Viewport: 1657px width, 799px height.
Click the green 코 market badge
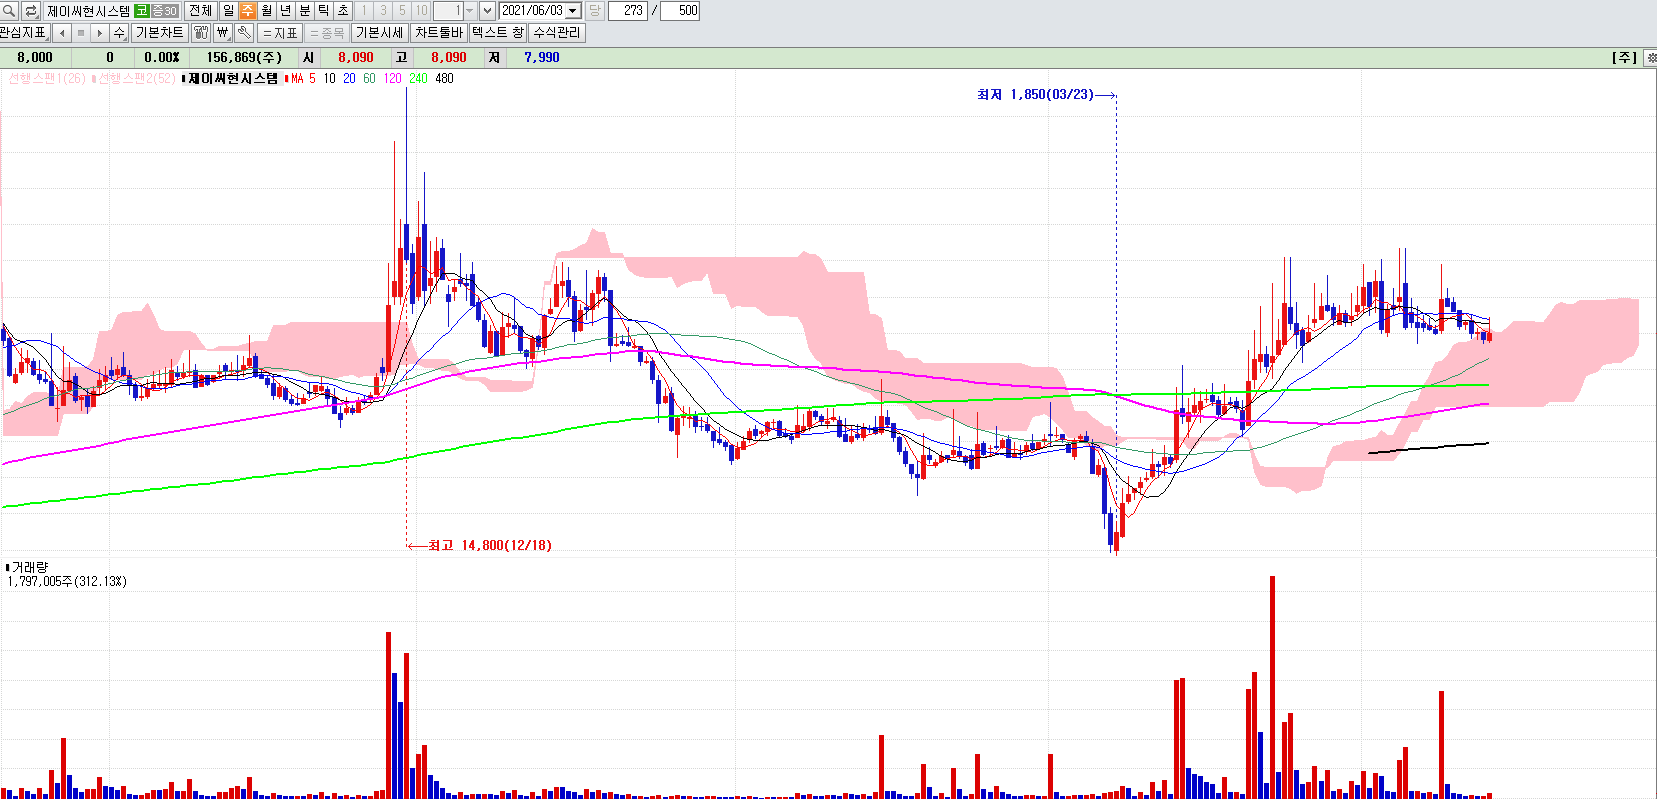point(141,10)
